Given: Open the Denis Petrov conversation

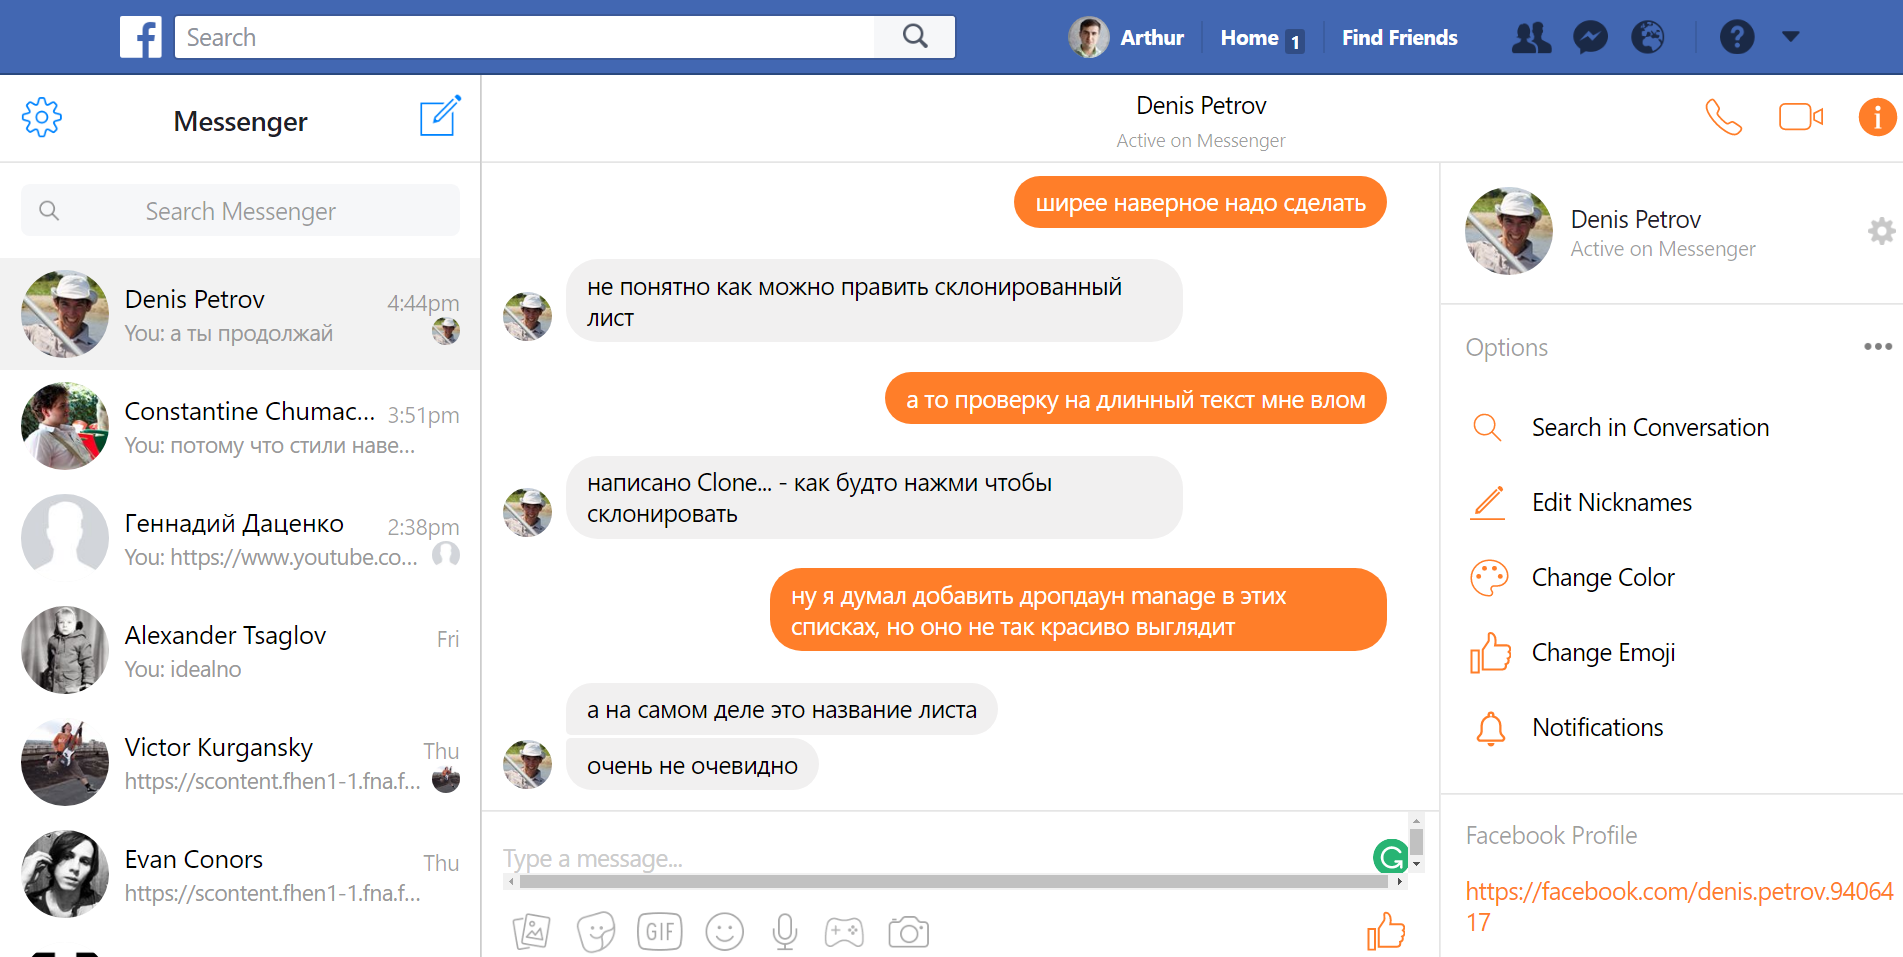Looking at the screenshot, I should click(240, 314).
